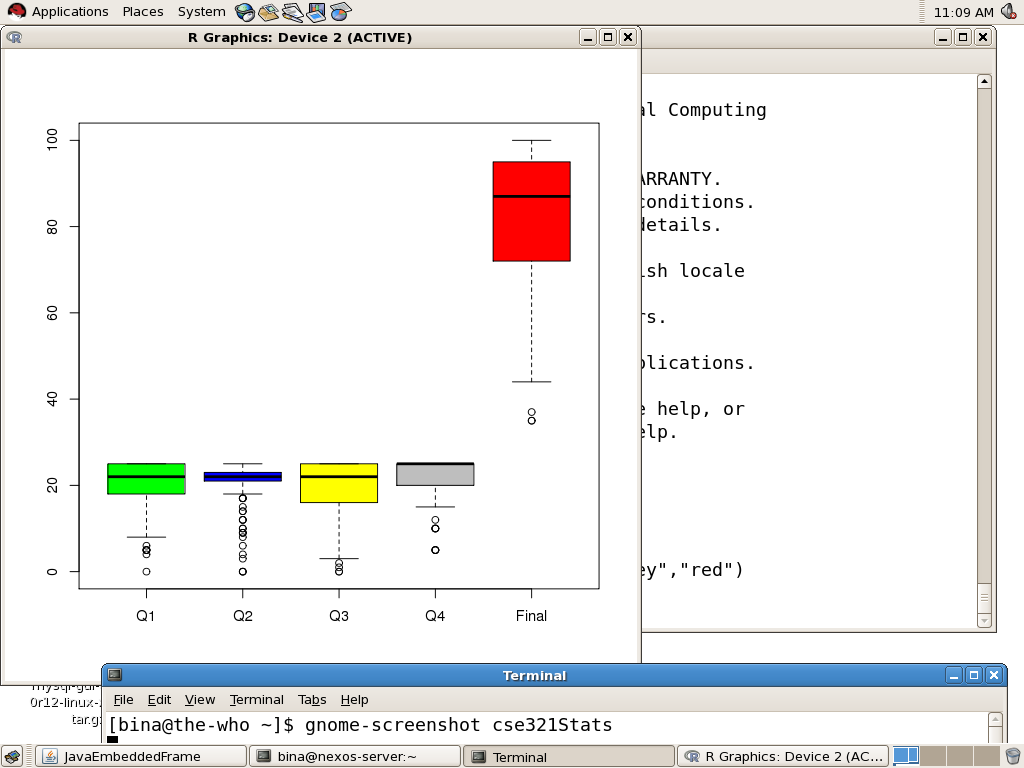Image resolution: width=1024 pixels, height=768 pixels.
Task: Open the Terminal window's File menu
Action: [123, 699]
